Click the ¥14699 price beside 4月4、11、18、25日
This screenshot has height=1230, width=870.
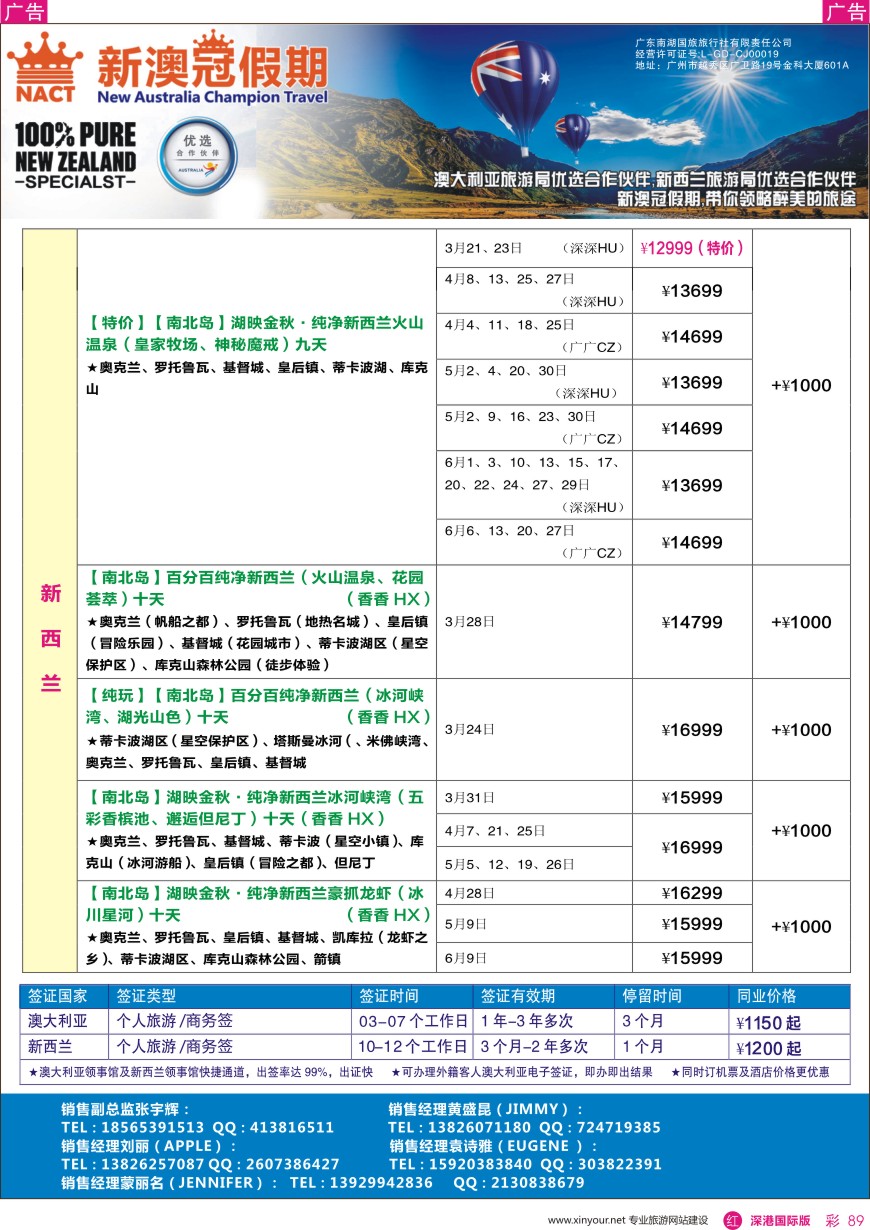point(692,337)
